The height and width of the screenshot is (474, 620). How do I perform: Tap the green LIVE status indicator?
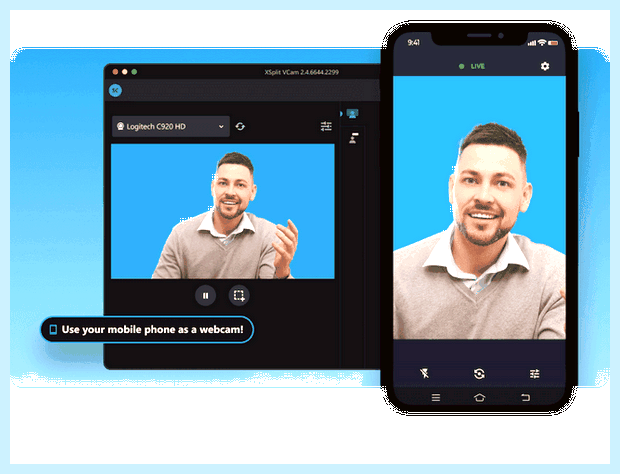(472, 66)
